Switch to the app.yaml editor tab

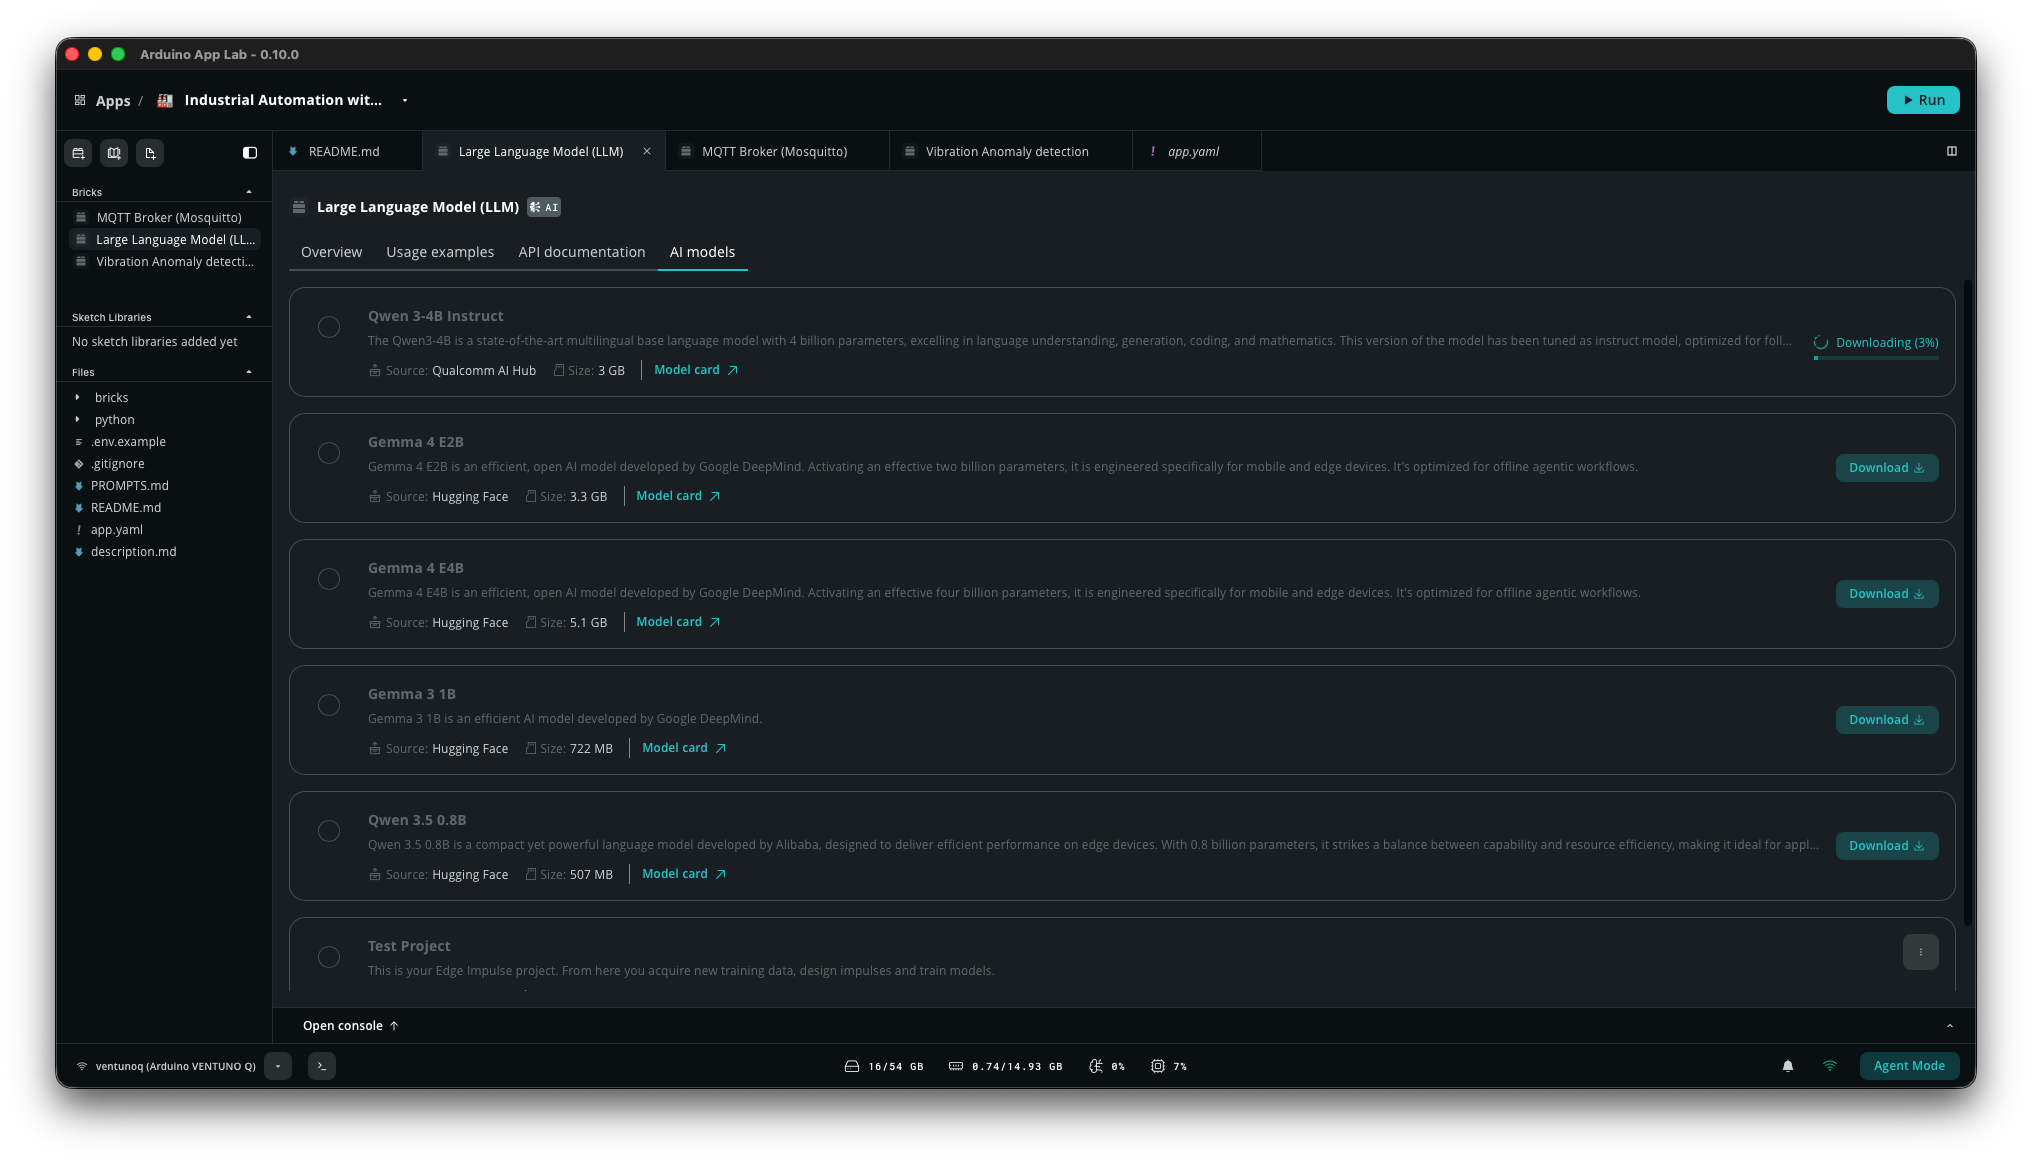[1196, 151]
